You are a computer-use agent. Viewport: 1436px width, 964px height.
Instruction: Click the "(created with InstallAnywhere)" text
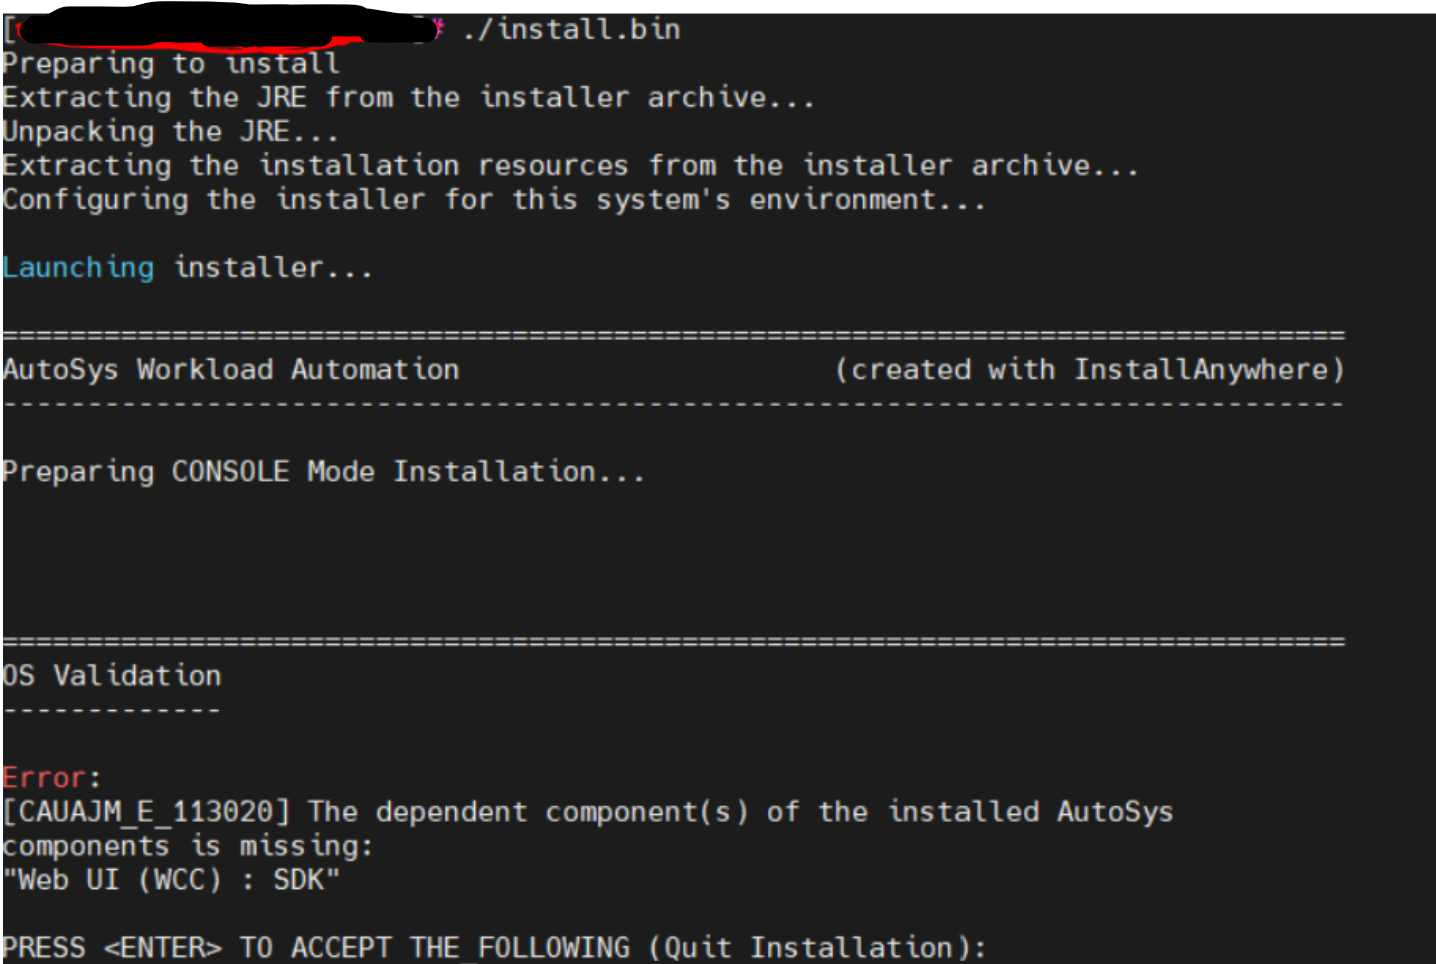coord(1089,370)
